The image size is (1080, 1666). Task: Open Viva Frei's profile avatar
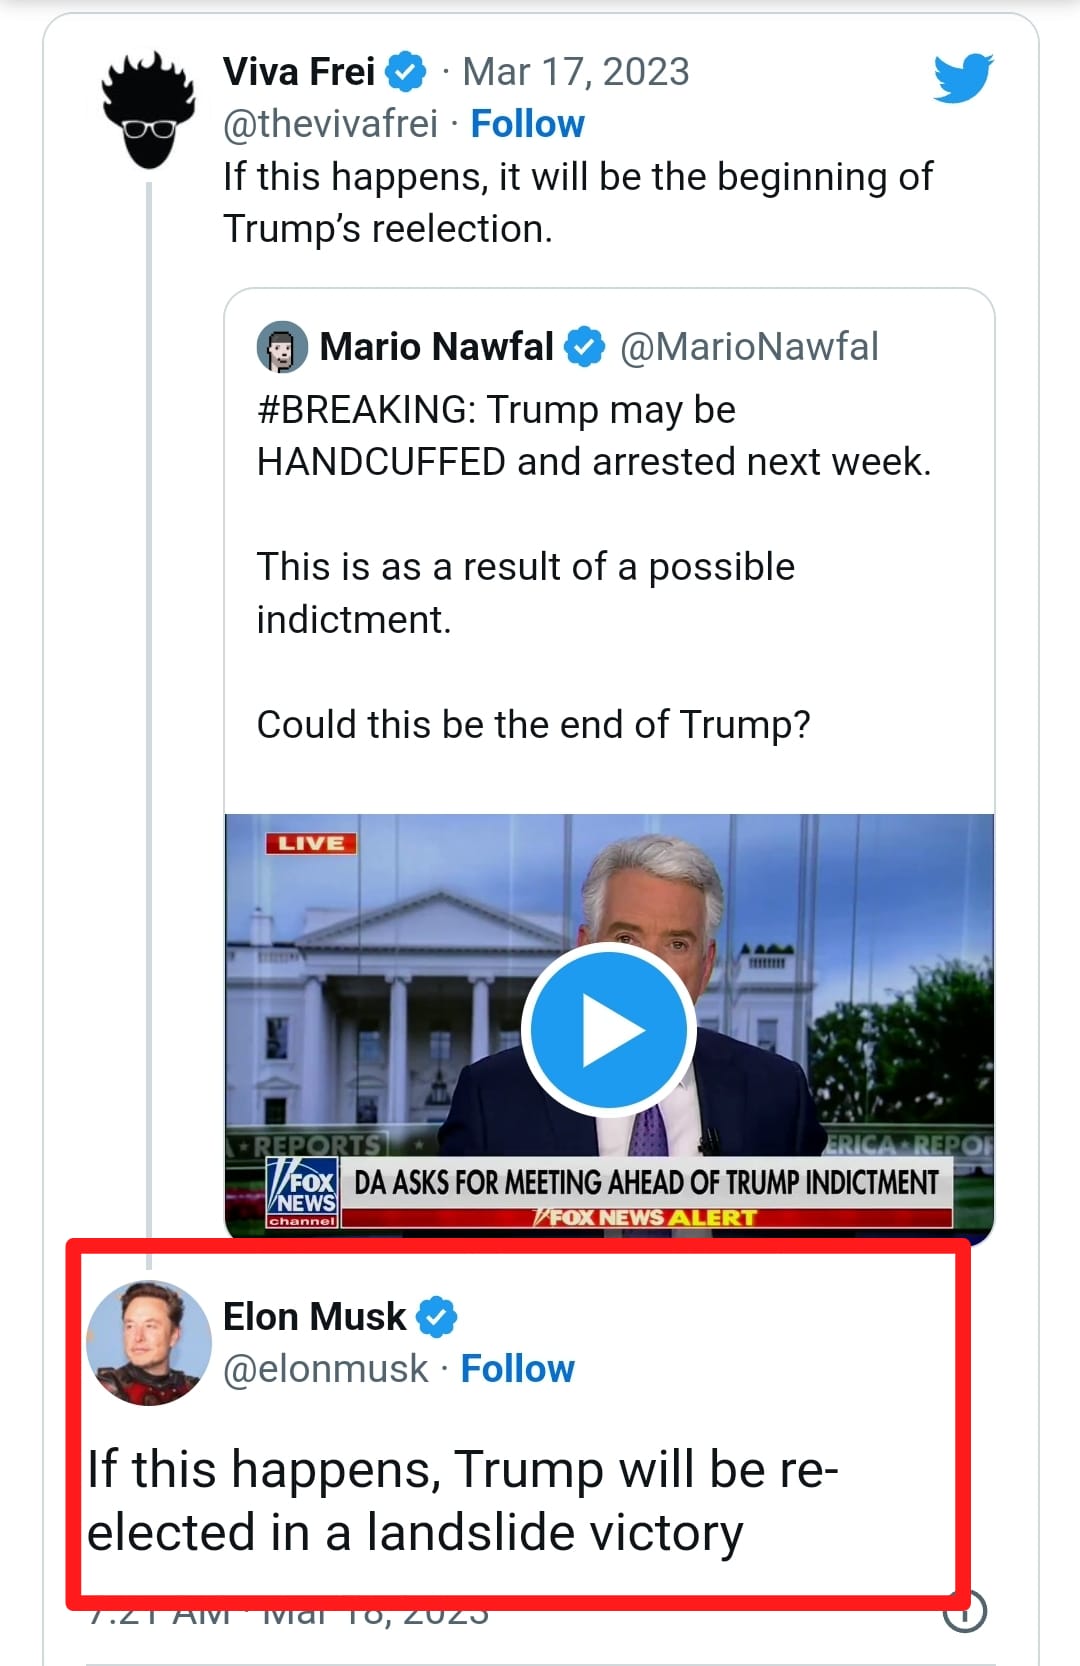pyautogui.click(x=149, y=108)
